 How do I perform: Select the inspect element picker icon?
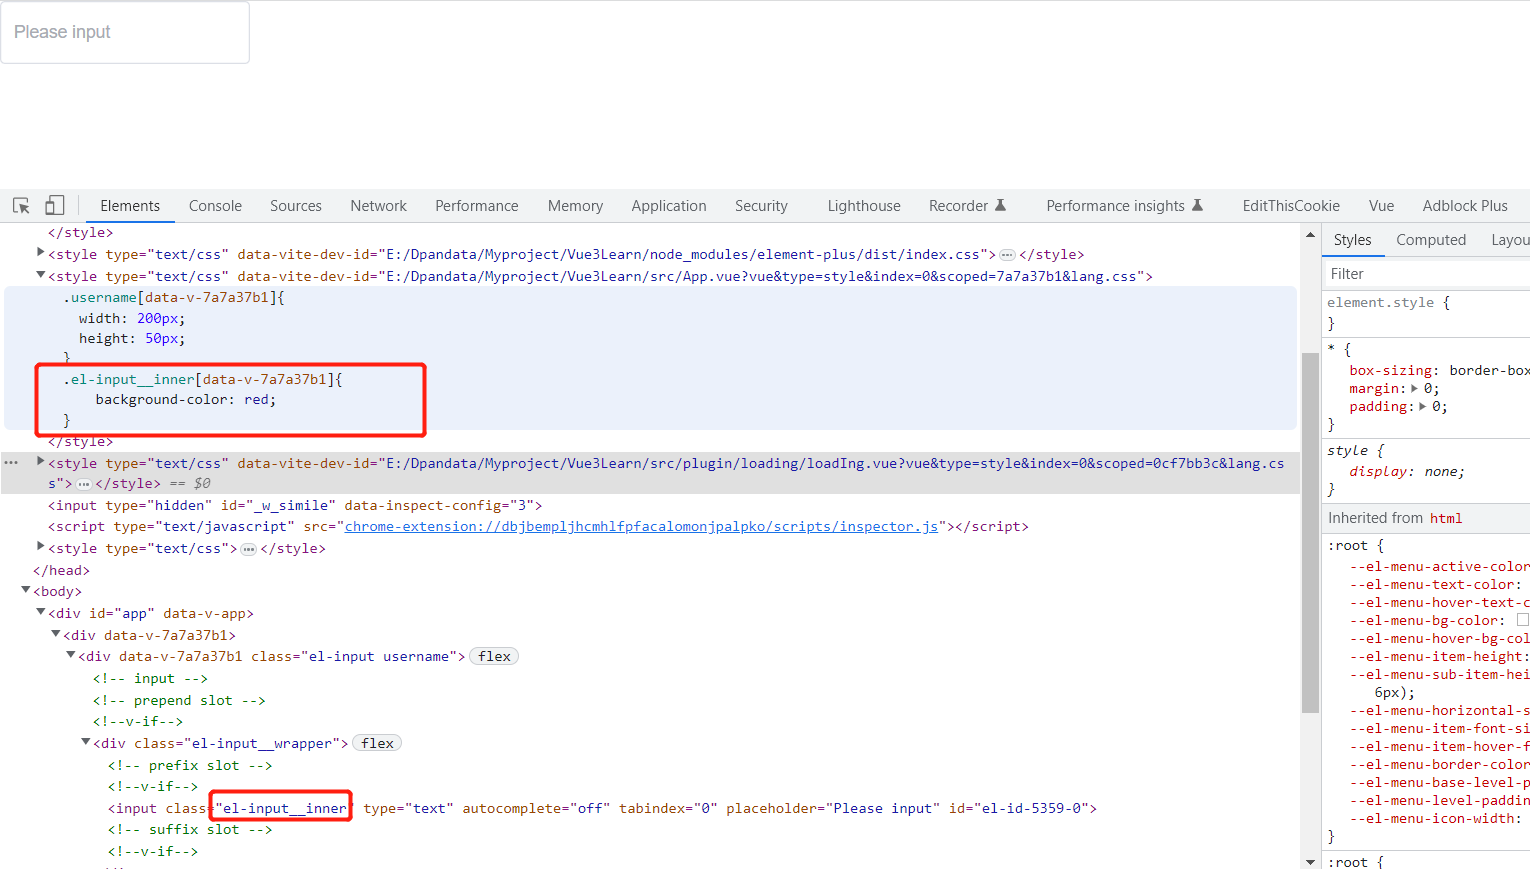click(20, 205)
